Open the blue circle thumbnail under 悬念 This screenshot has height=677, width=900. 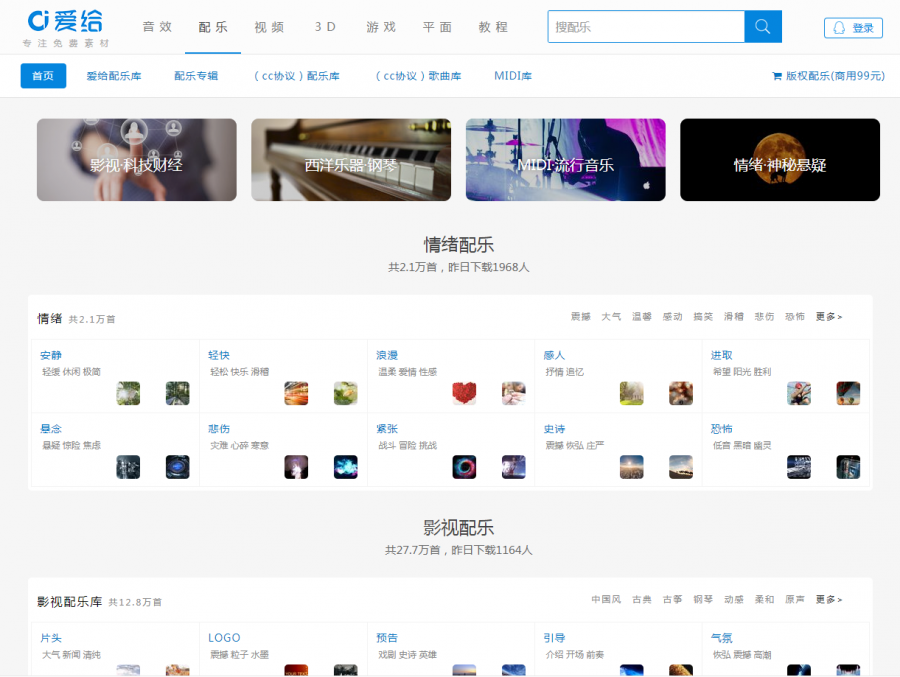pos(177,467)
